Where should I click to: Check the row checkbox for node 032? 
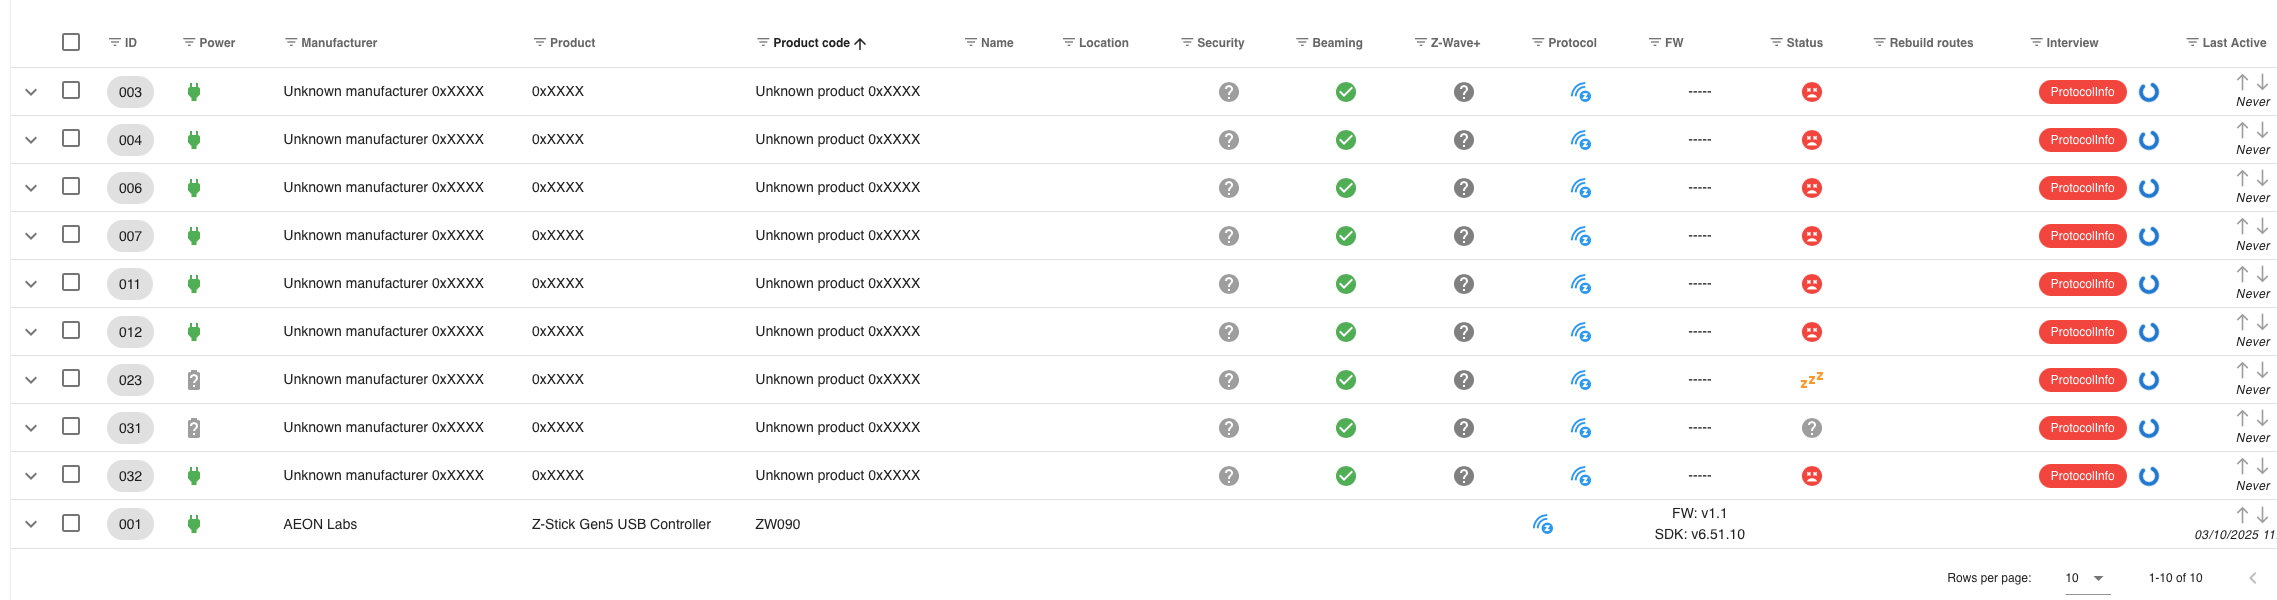[71, 474]
